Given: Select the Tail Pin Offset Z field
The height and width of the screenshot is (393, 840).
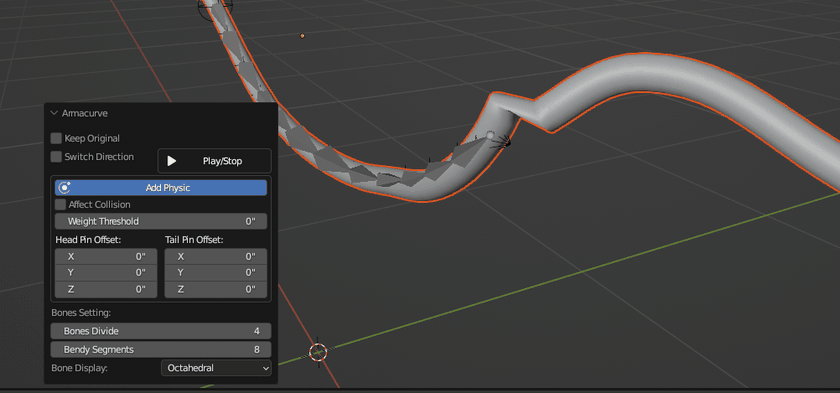Looking at the screenshot, I should (216, 290).
